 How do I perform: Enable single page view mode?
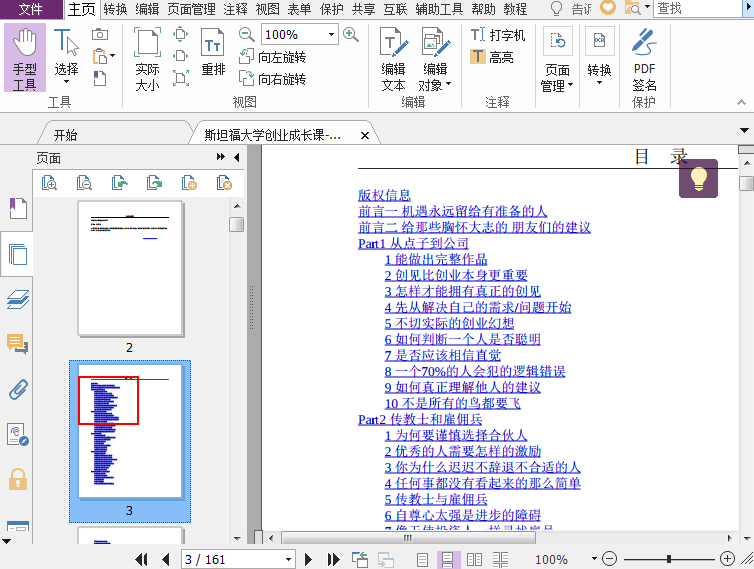click(x=422, y=559)
